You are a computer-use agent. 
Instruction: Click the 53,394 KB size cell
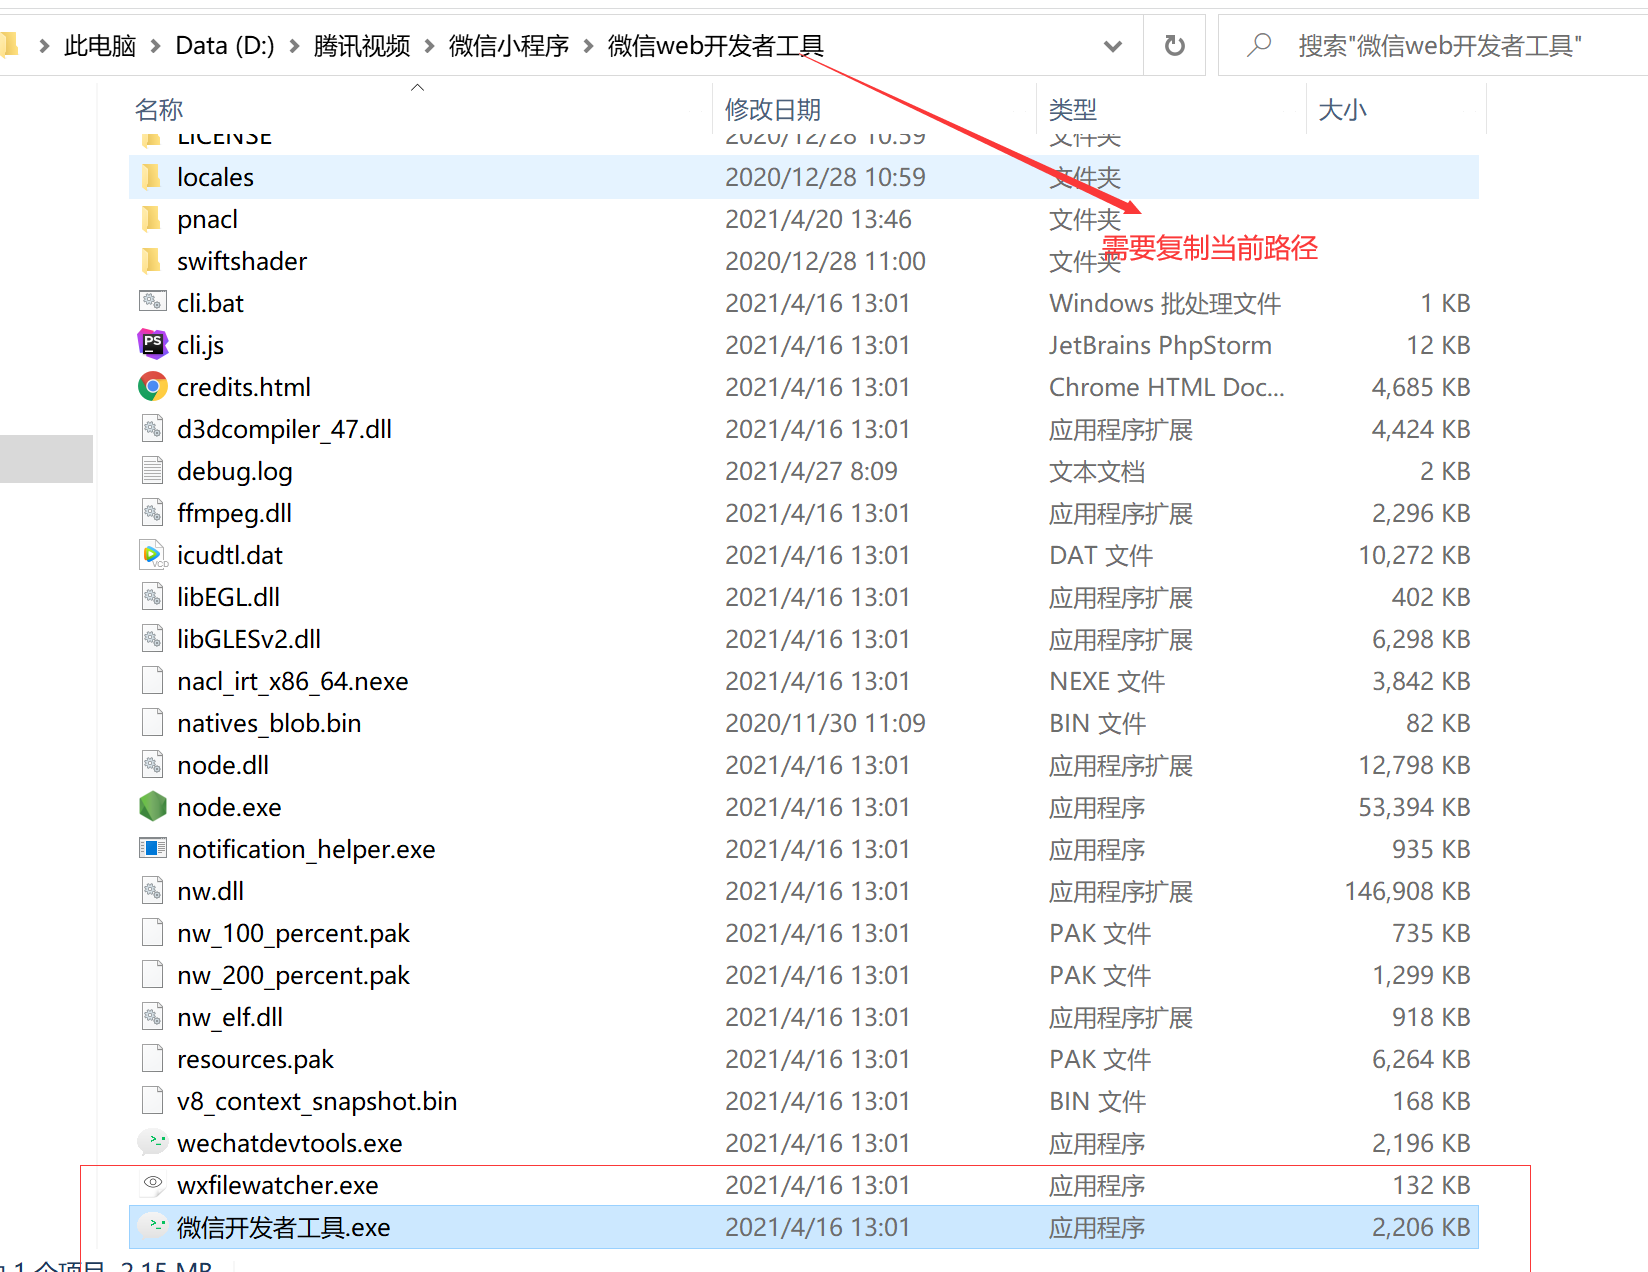(1414, 807)
